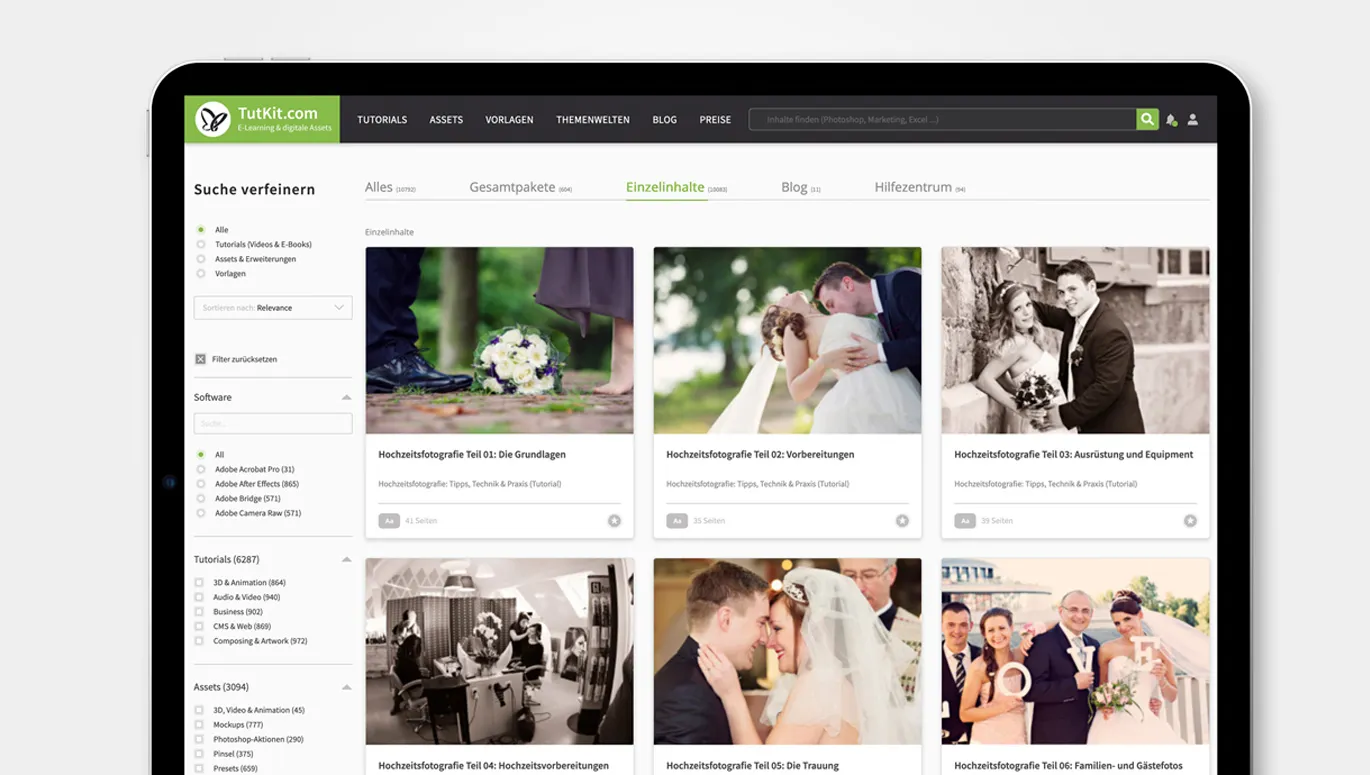Favorite Hochzeitsfotografie Teil 02 with star icon
This screenshot has height=775, width=1370.
902,521
